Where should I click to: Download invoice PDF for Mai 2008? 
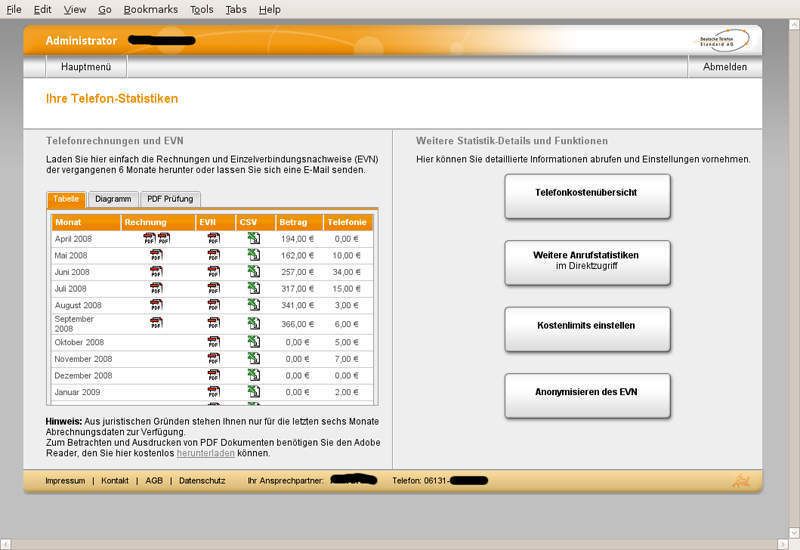click(x=157, y=255)
